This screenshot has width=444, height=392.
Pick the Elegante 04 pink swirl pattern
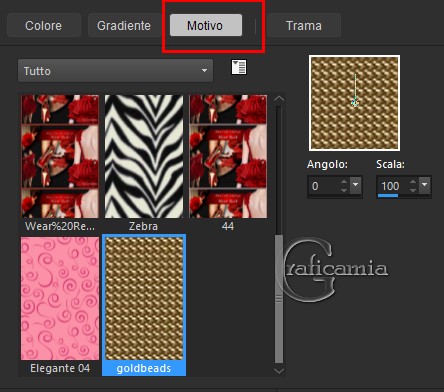[x=60, y=298]
